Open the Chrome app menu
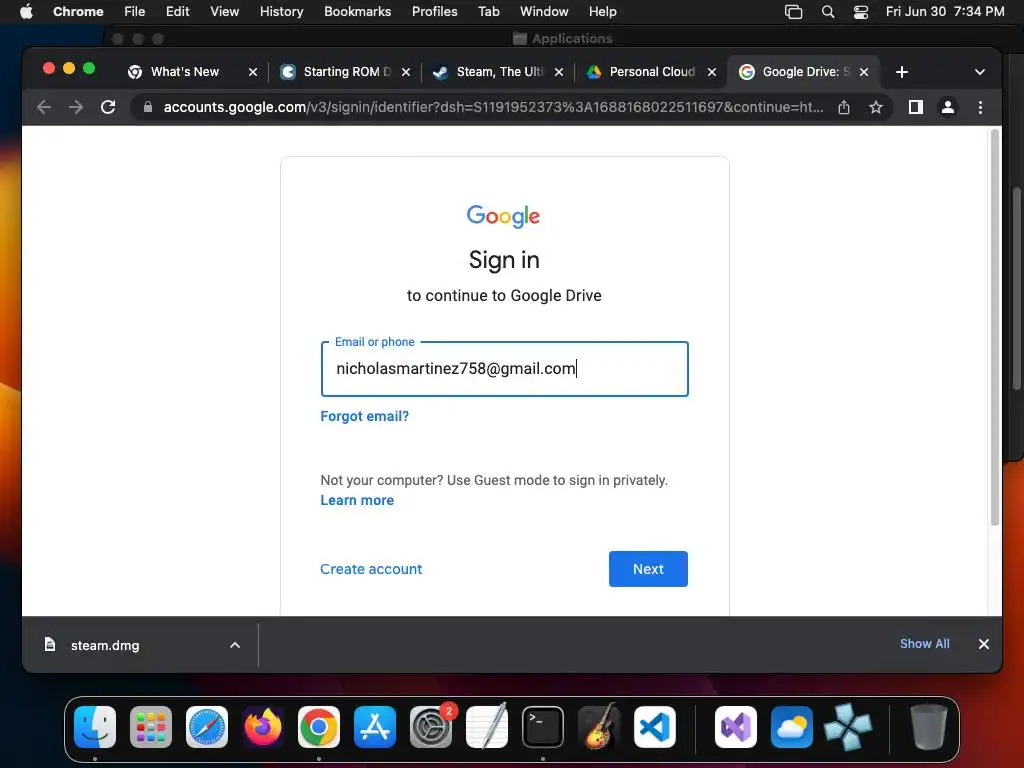 click(x=78, y=12)
